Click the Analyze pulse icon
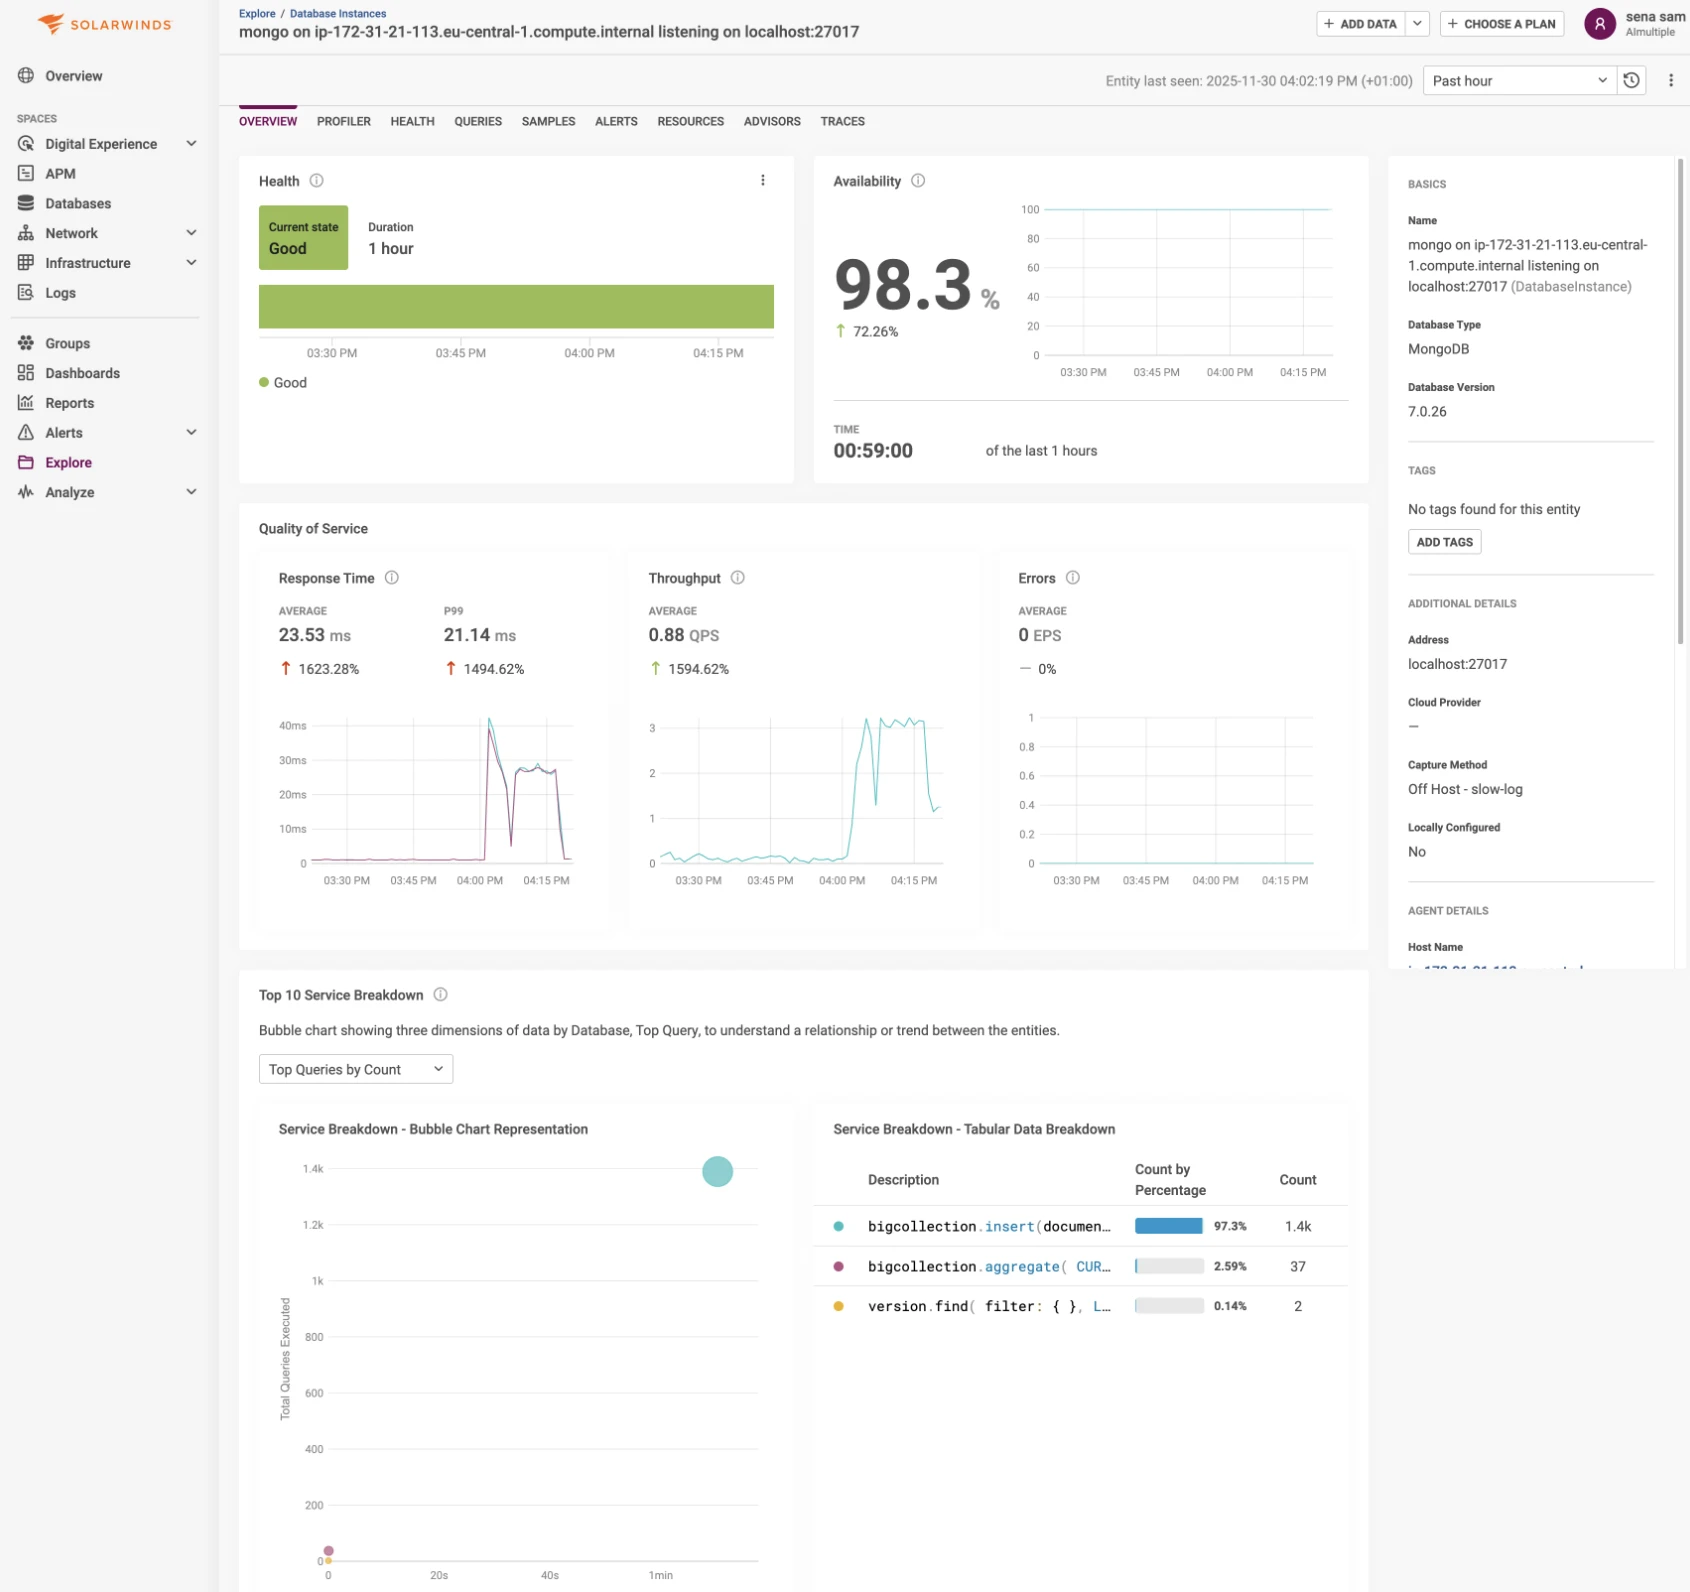1690x1592 pixels. pyautogui.click(x=26, y=492)
